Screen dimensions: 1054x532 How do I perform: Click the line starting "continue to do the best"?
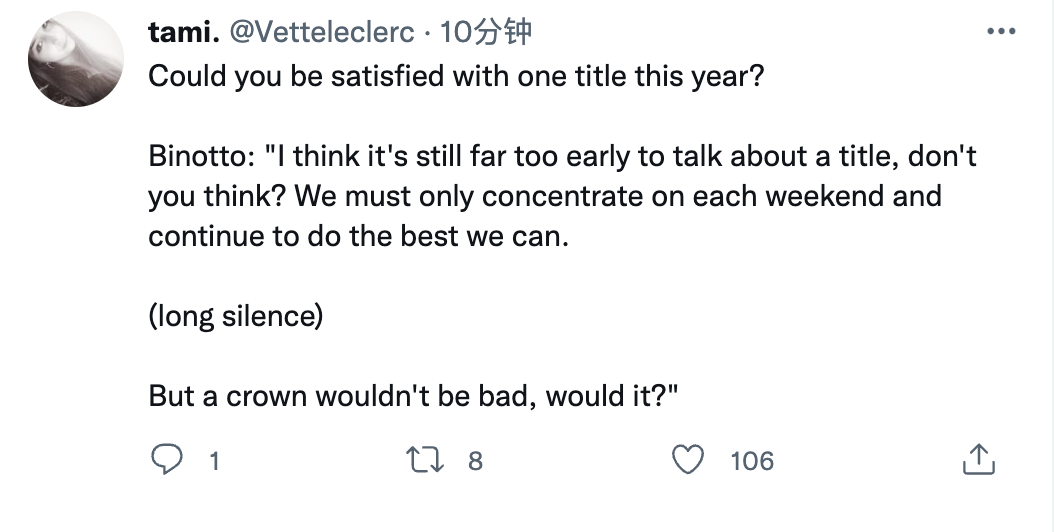coord(358,236)
